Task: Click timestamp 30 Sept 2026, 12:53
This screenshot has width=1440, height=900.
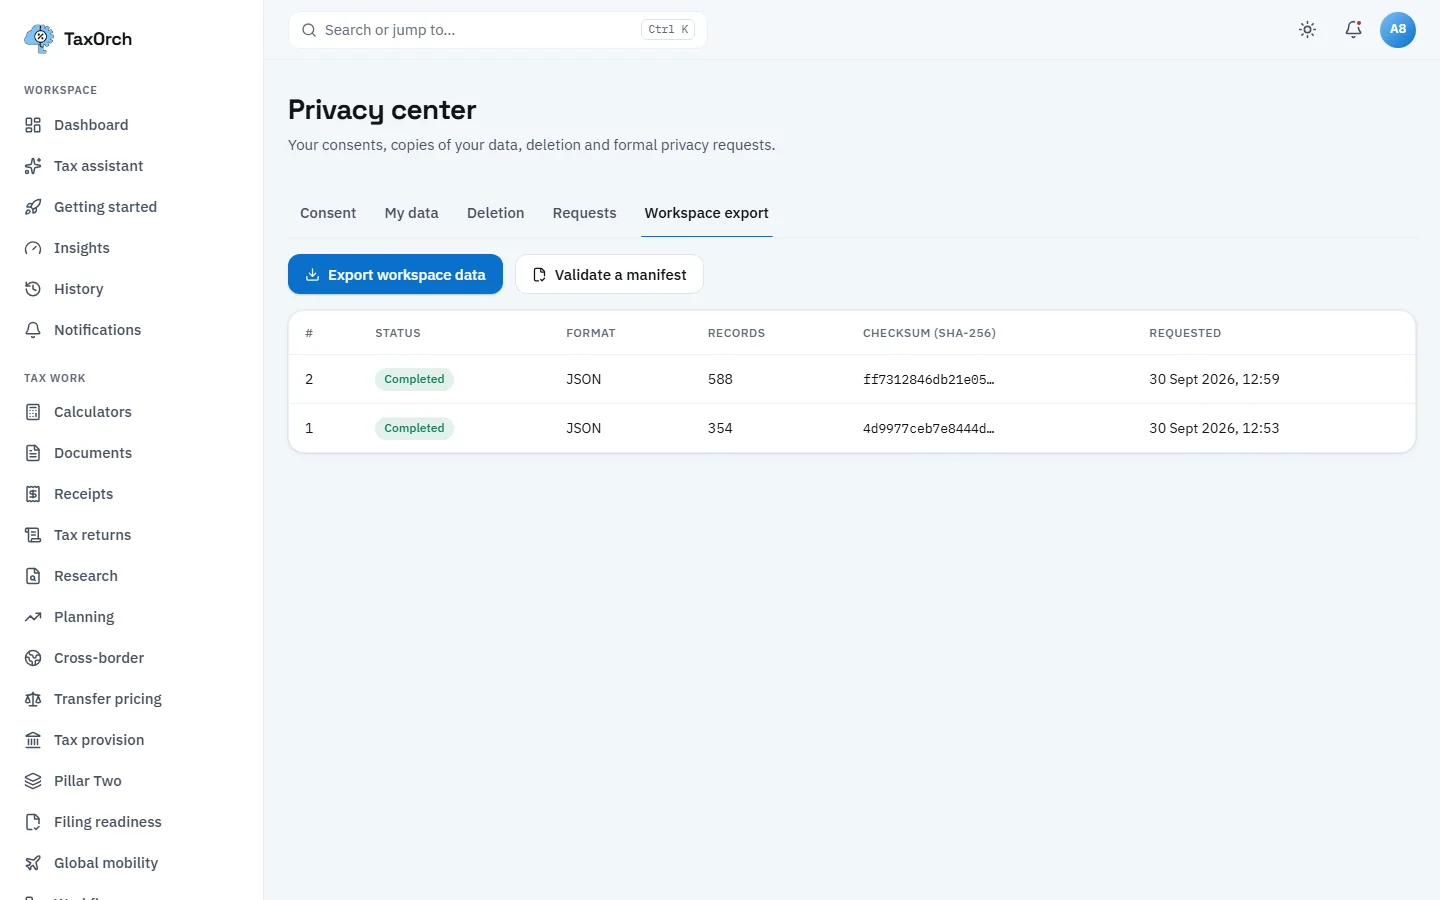Action: (1214, 429)
